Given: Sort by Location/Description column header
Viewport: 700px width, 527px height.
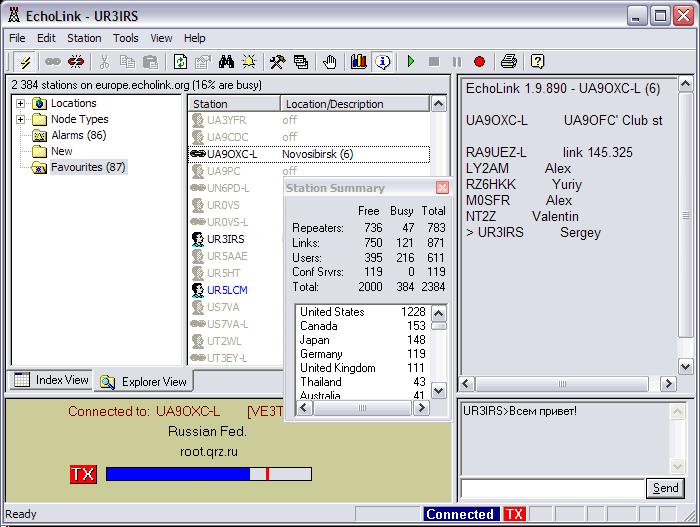Looking at the screenshot, I should pyautogui.click(x=354, y=104).
